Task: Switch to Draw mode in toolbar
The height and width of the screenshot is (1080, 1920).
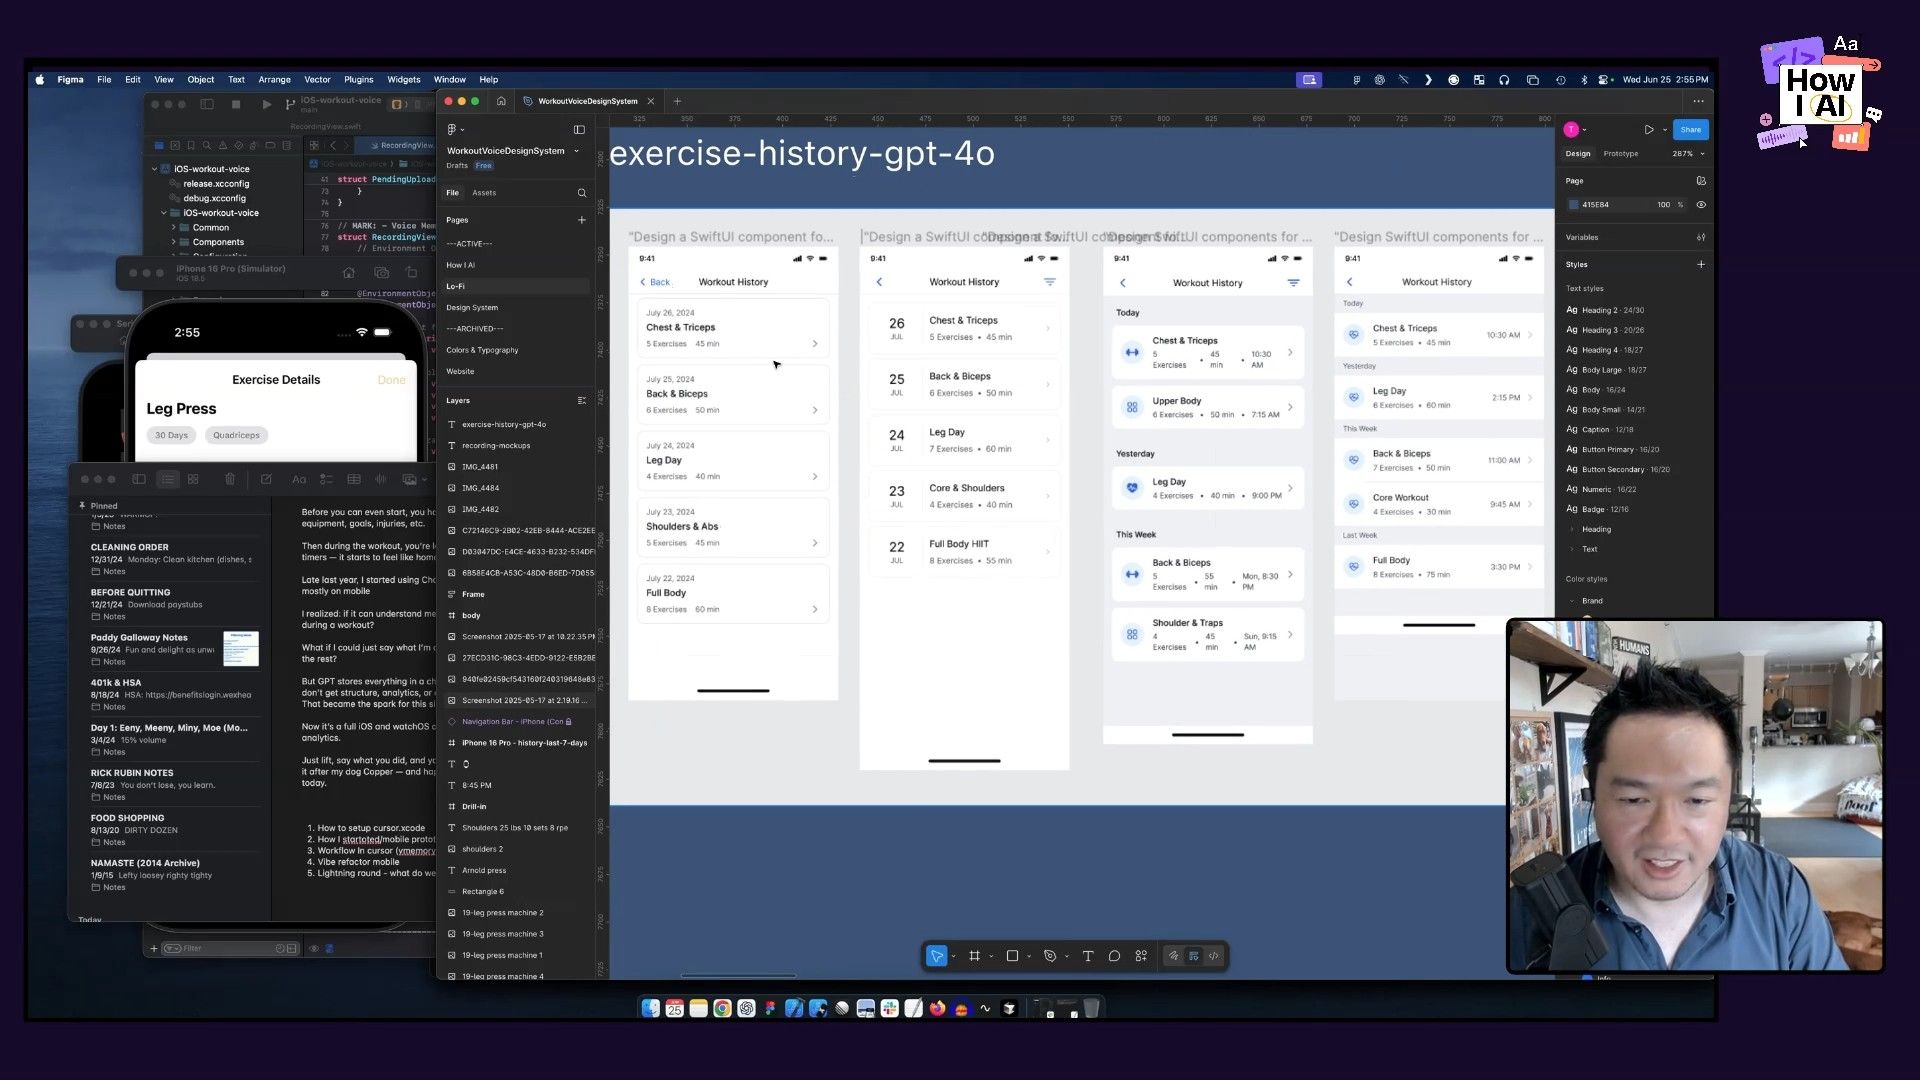Action: 1174,956
